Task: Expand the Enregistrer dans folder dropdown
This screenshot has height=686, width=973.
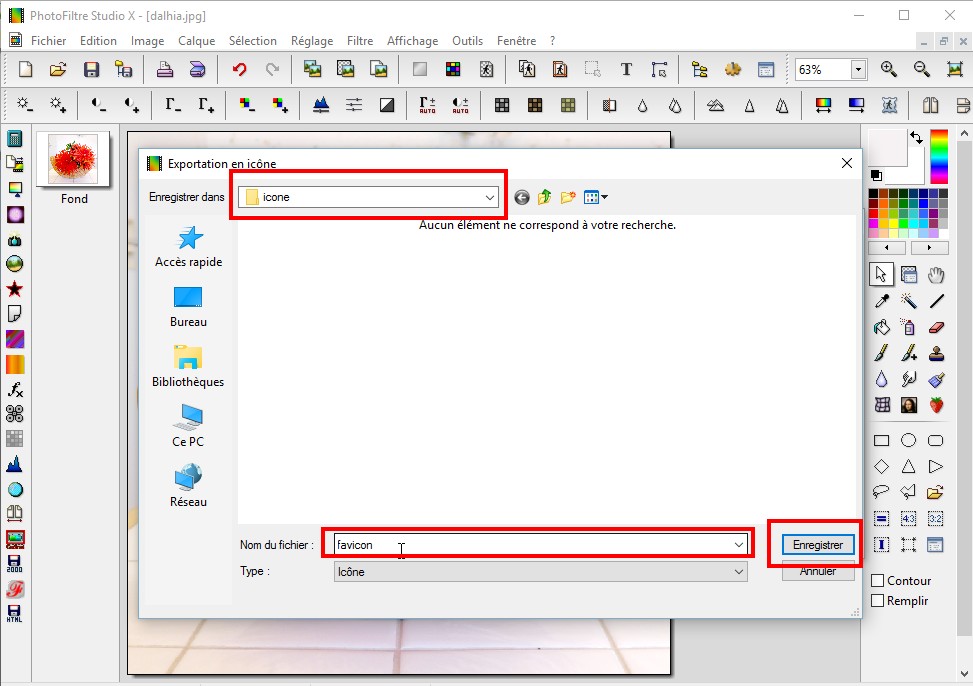Action: pos(490,197)
